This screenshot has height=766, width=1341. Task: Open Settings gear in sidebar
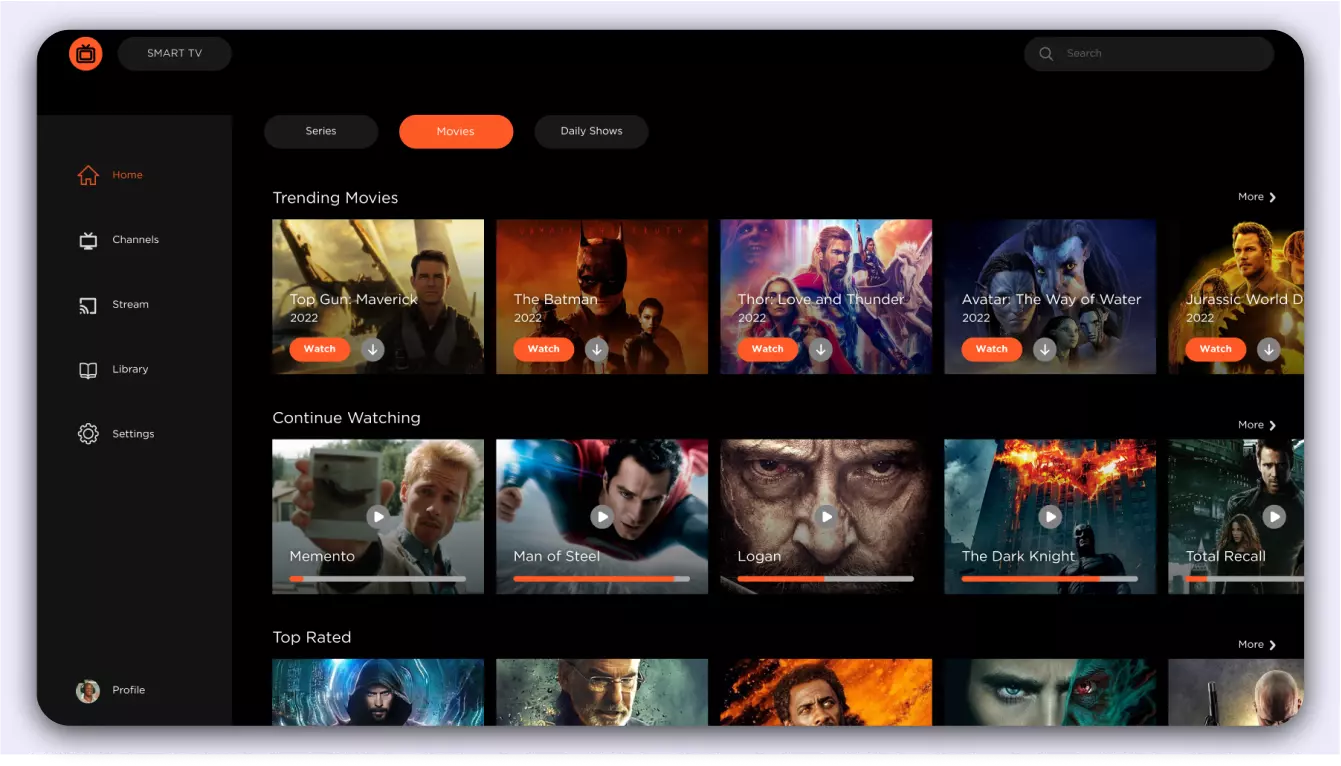[88, 434]
